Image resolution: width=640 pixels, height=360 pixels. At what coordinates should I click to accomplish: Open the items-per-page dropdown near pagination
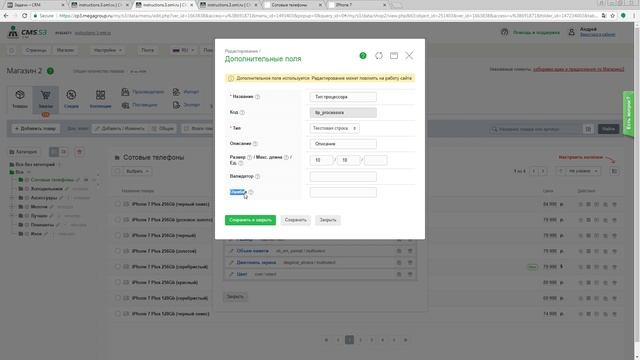[x=583, y=171]
